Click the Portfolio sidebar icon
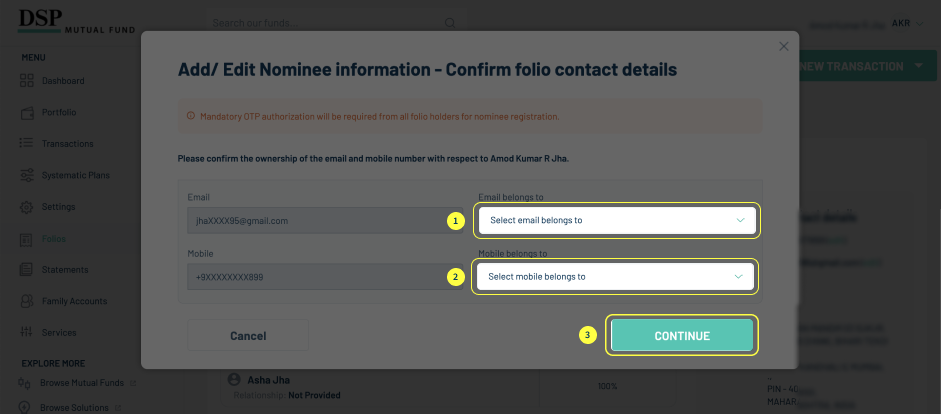 coord(27,112)
